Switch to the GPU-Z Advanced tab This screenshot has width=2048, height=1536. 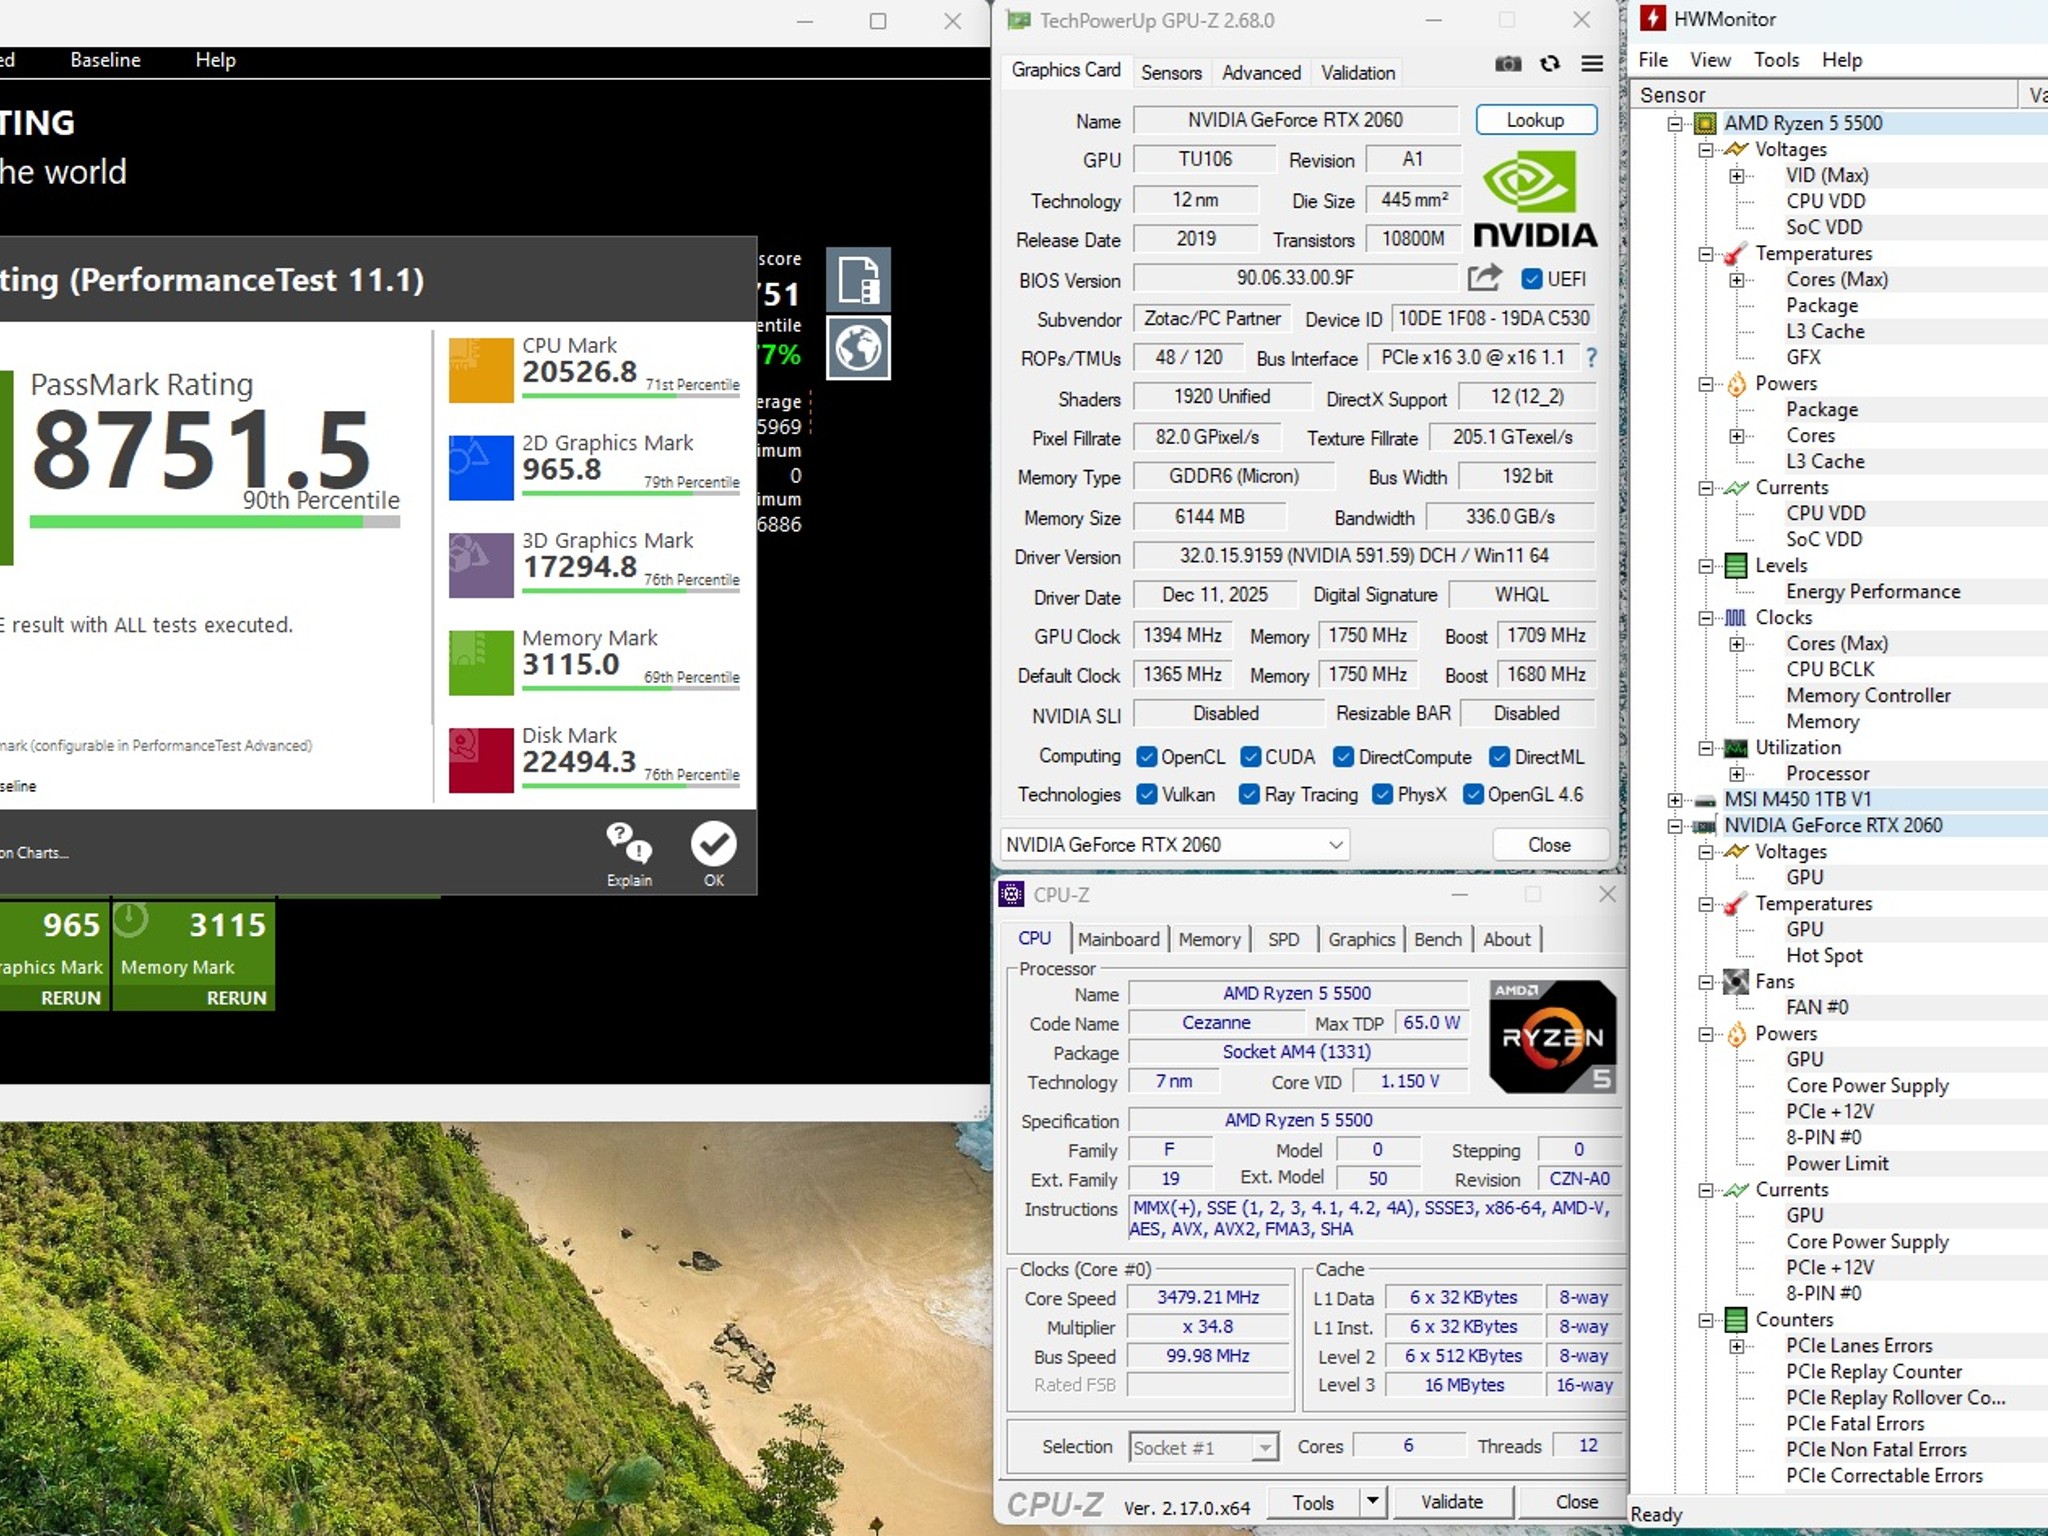[1261, 72]
